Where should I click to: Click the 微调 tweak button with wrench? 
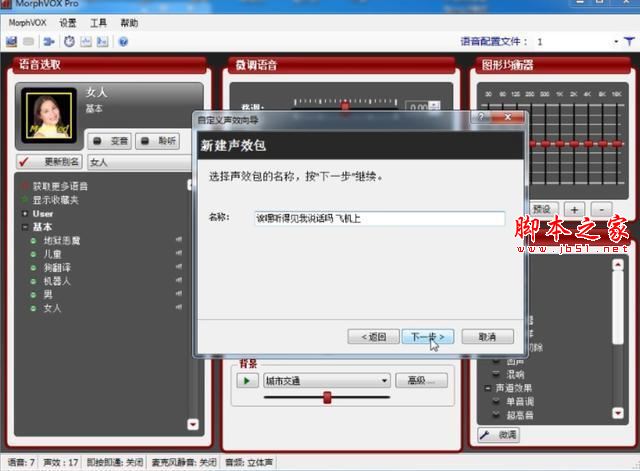click(498, 435)
